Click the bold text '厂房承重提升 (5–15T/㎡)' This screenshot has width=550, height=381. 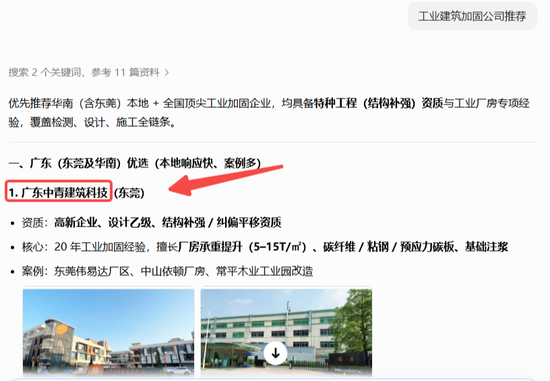(x=242, y=247)
